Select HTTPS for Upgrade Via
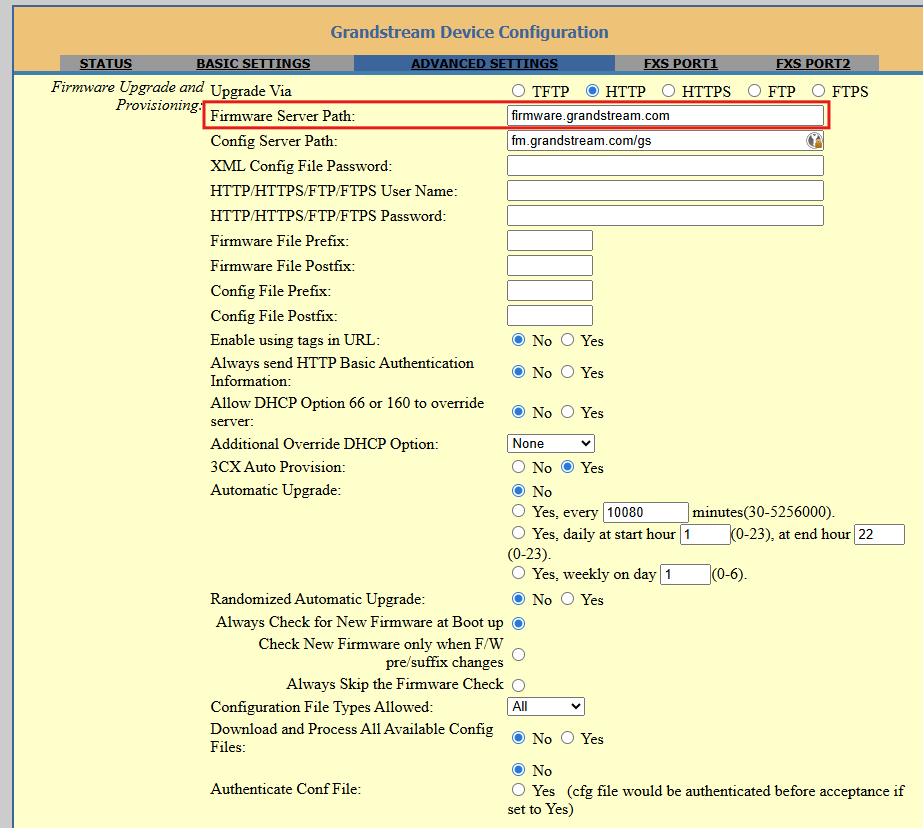This screenshot has height=828, width=923. coord(668,91)
